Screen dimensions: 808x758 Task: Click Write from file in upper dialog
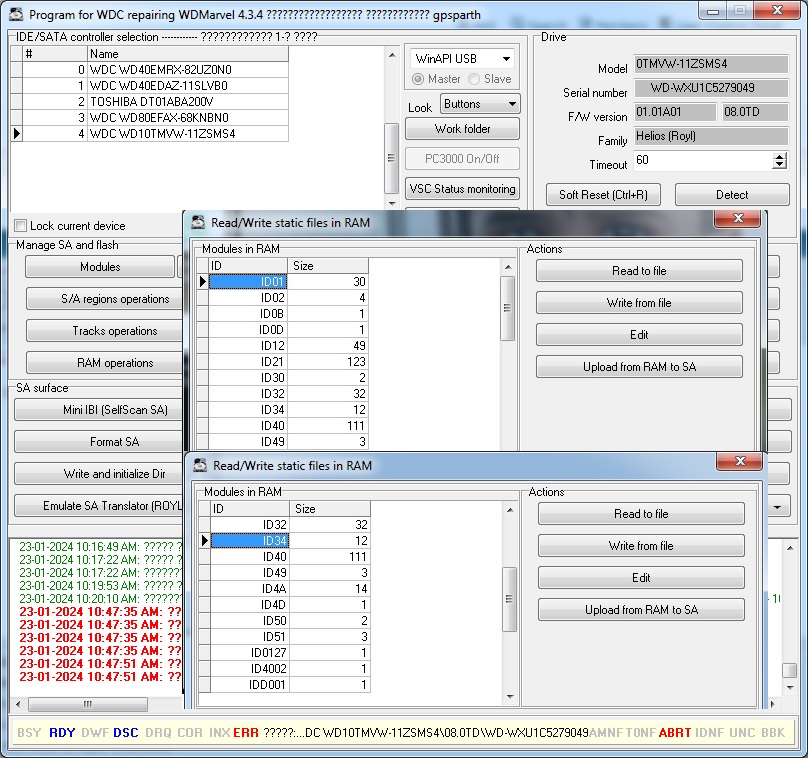639,303
